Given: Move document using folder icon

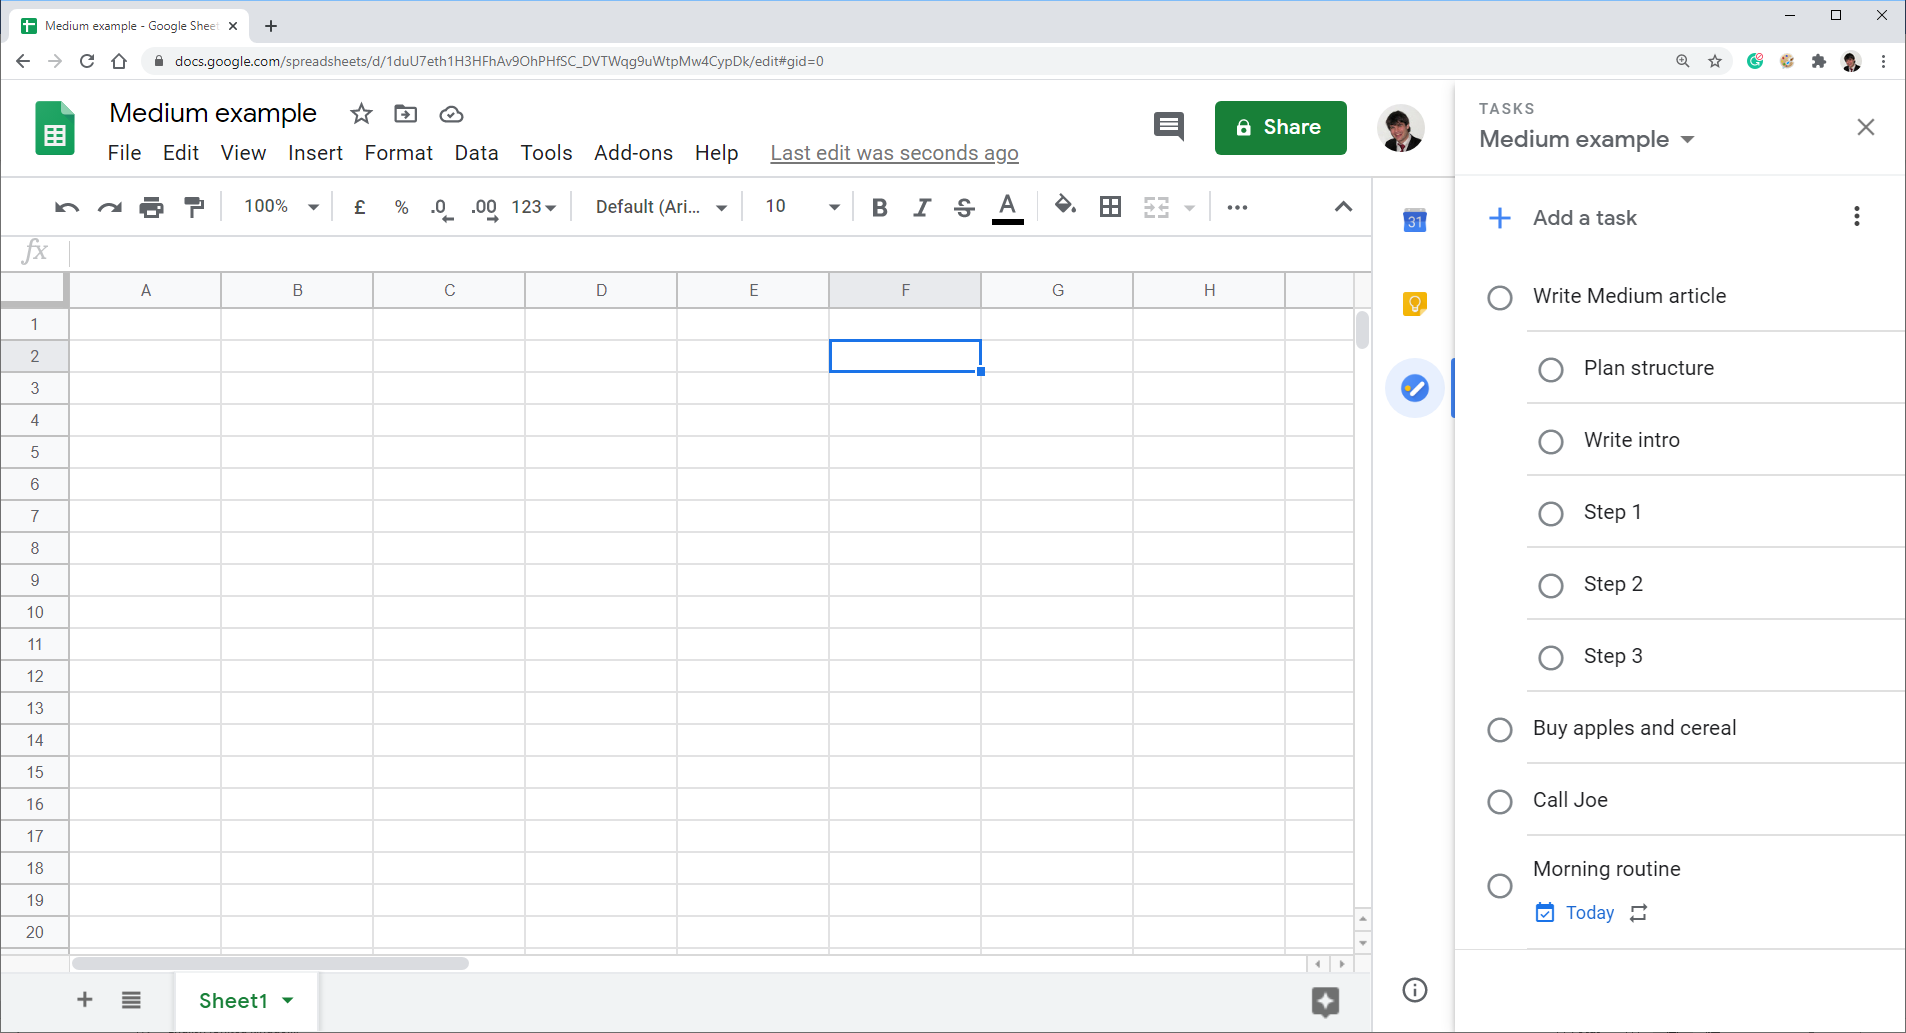Looking at the screenshot, I should 405,114.
